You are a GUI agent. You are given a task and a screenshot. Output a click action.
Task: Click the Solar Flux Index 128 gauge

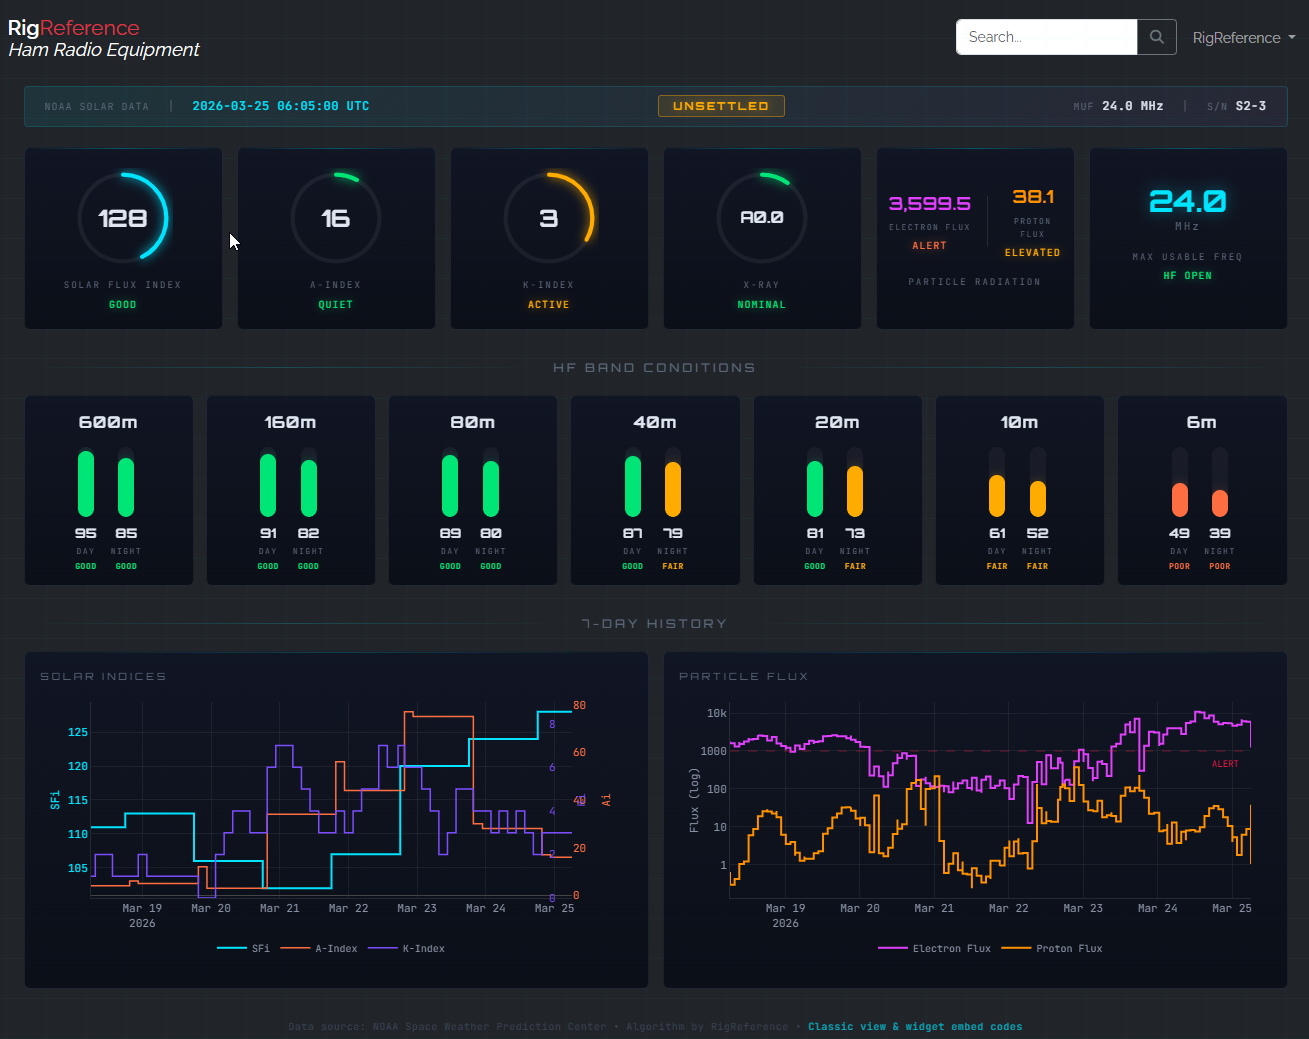click(123, 218)
